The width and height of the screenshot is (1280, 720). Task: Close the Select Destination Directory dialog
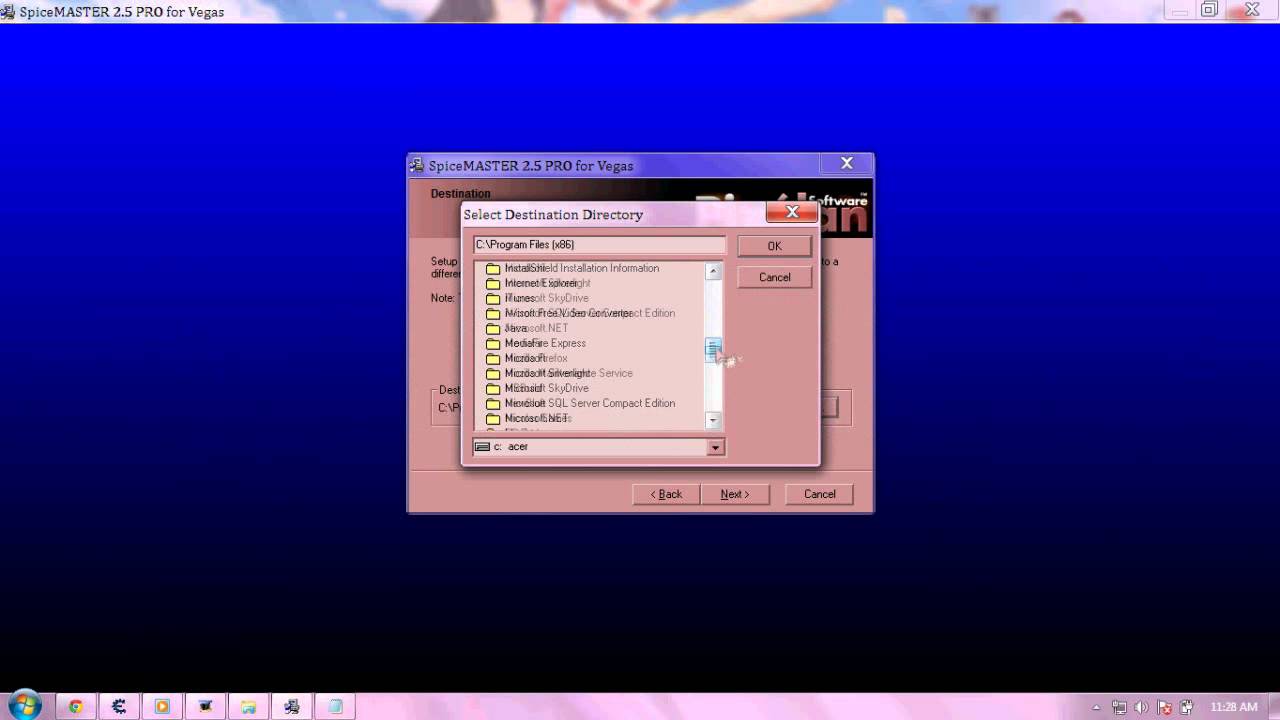[x=792, y=212]
